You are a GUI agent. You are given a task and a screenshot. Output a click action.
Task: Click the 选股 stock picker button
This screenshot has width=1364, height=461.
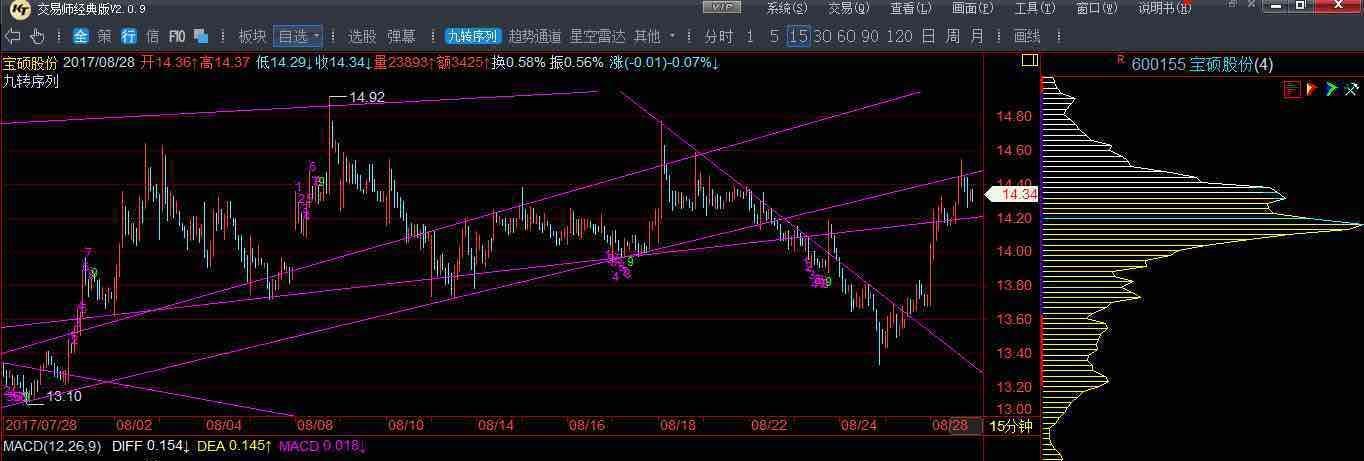click(x=362, y=36)
